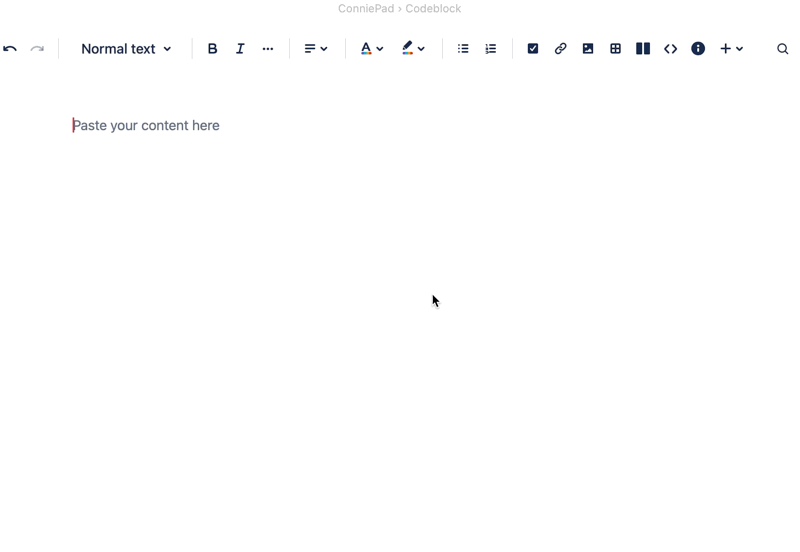Image resolution: width=800 pixels, height=552 pixels.
Task: Insert a numbered list
Action: pyautogui.click(x=491, y=49)
